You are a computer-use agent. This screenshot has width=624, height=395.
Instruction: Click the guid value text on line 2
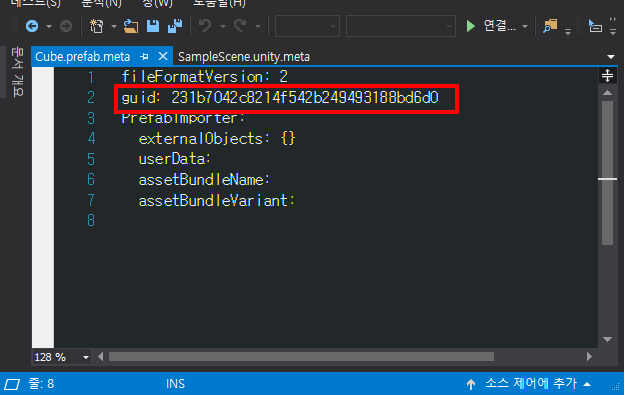(305, 98)
